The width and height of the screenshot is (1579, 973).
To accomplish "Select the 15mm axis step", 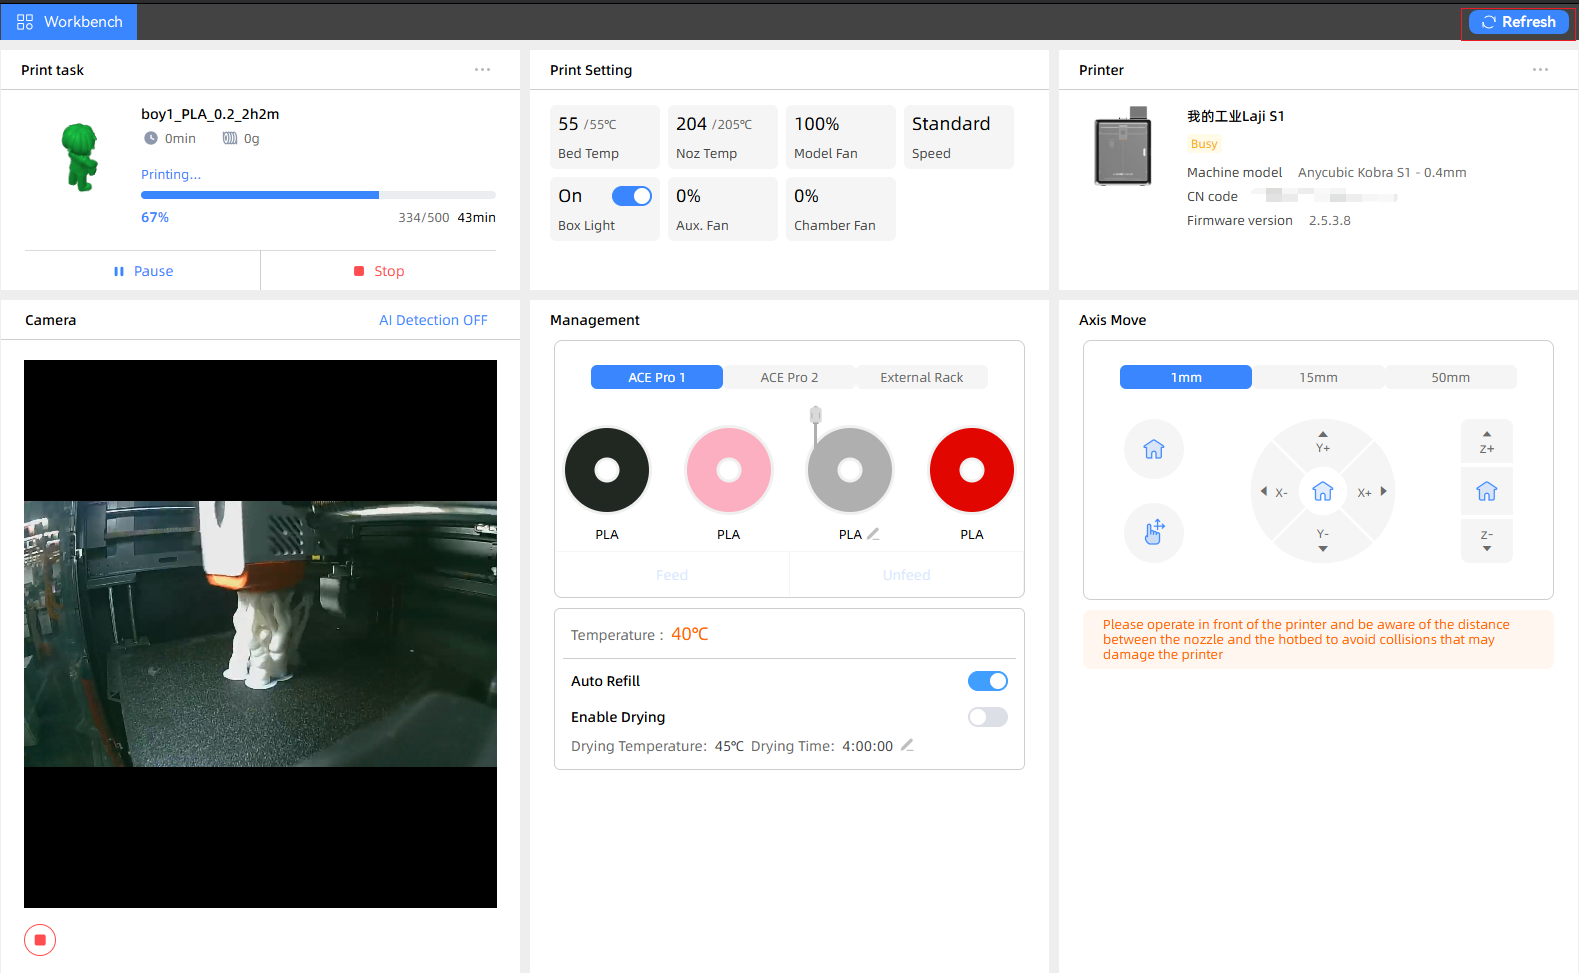I will pyautogui.click(x=1318, y=377).
